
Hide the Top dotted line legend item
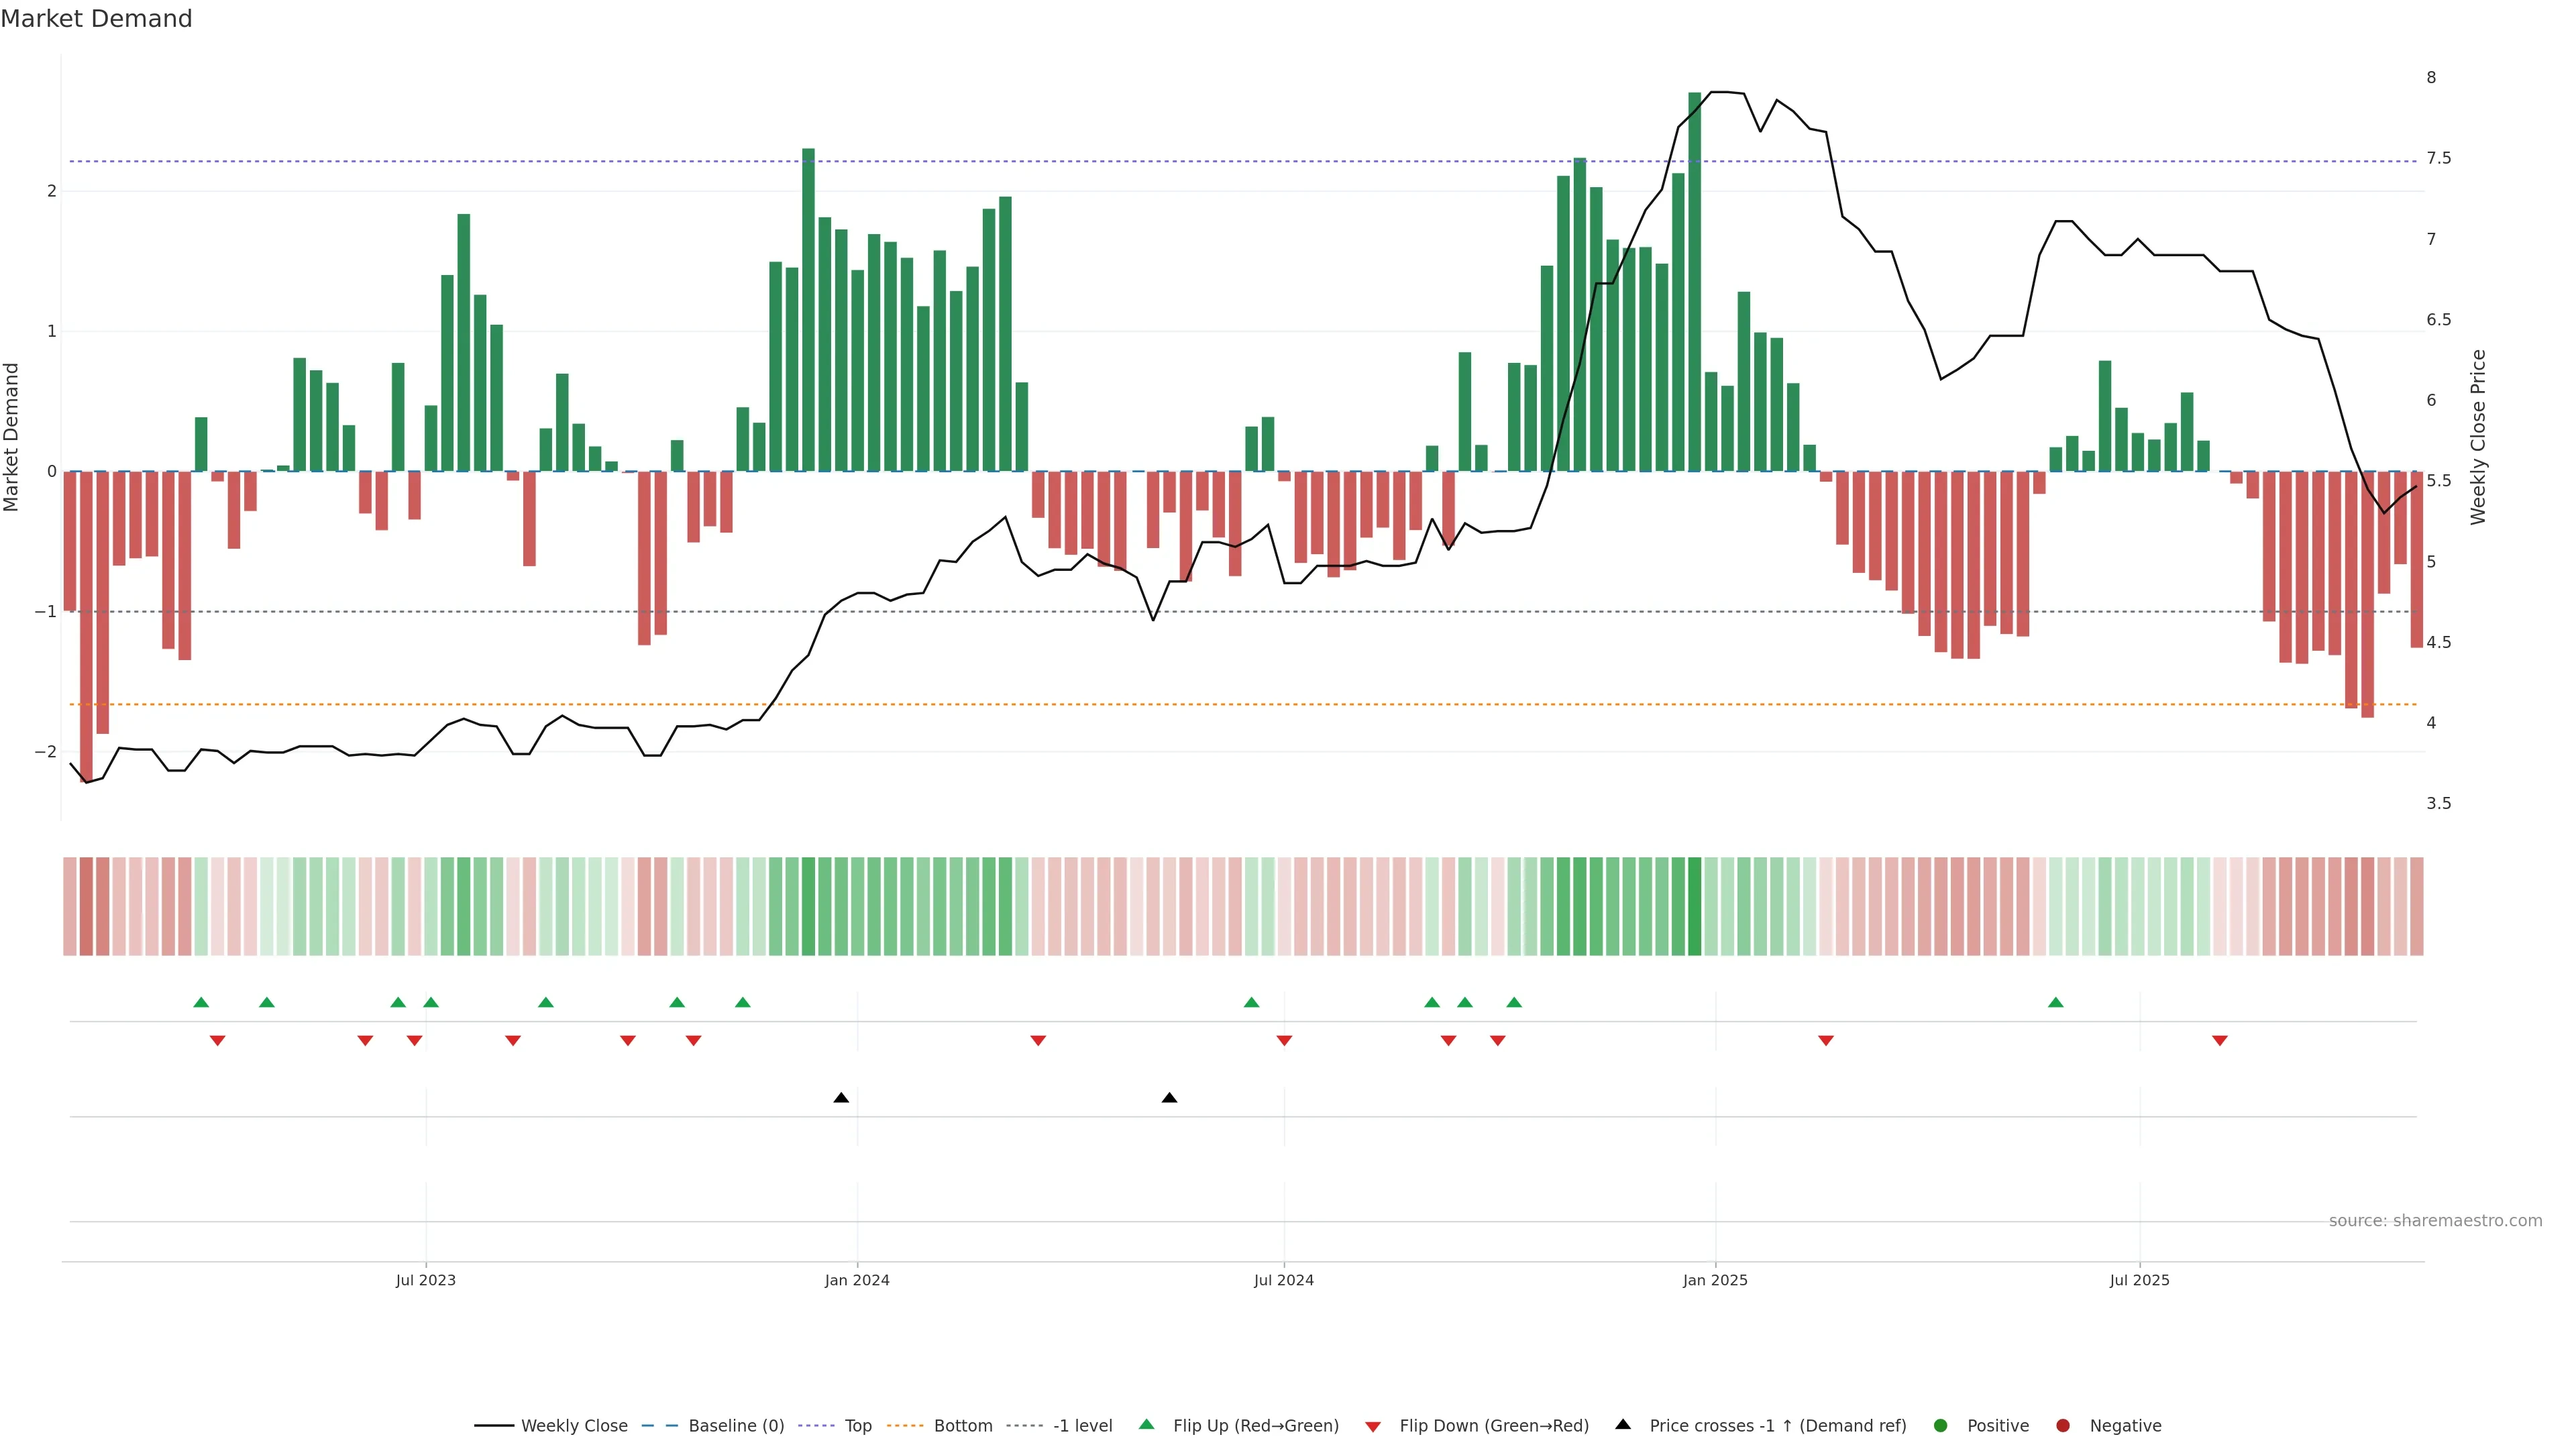857,1426
